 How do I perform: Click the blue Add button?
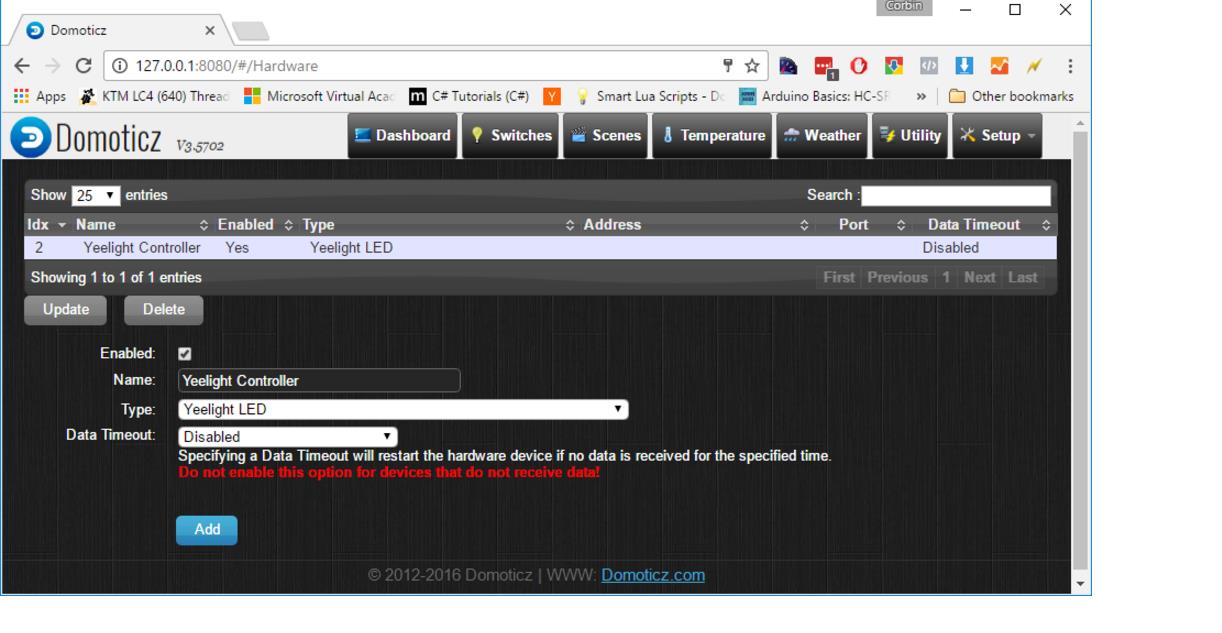pos(207,530)
